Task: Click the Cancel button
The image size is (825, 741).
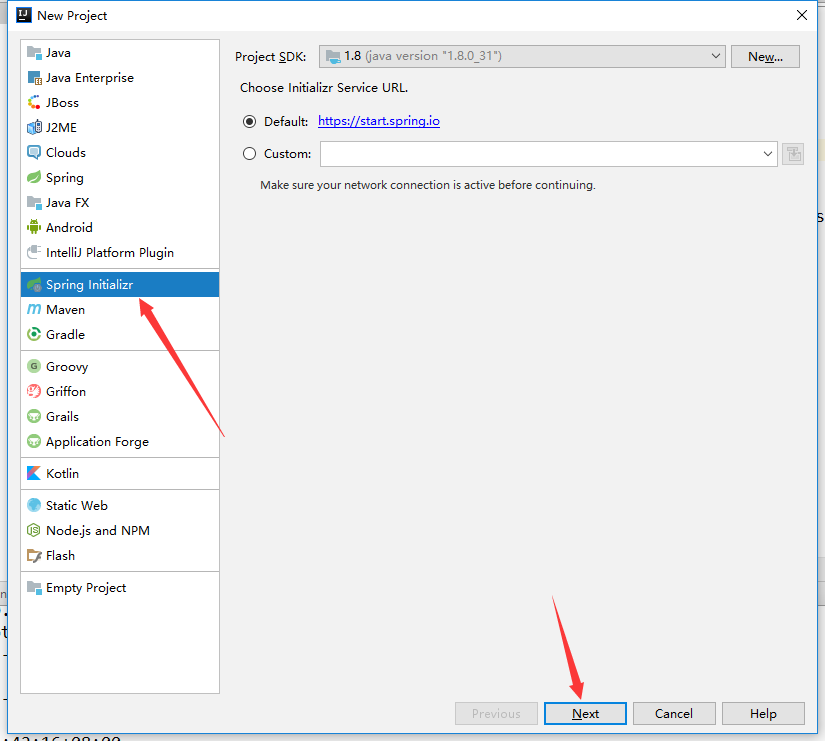Action: click(674, 714)
